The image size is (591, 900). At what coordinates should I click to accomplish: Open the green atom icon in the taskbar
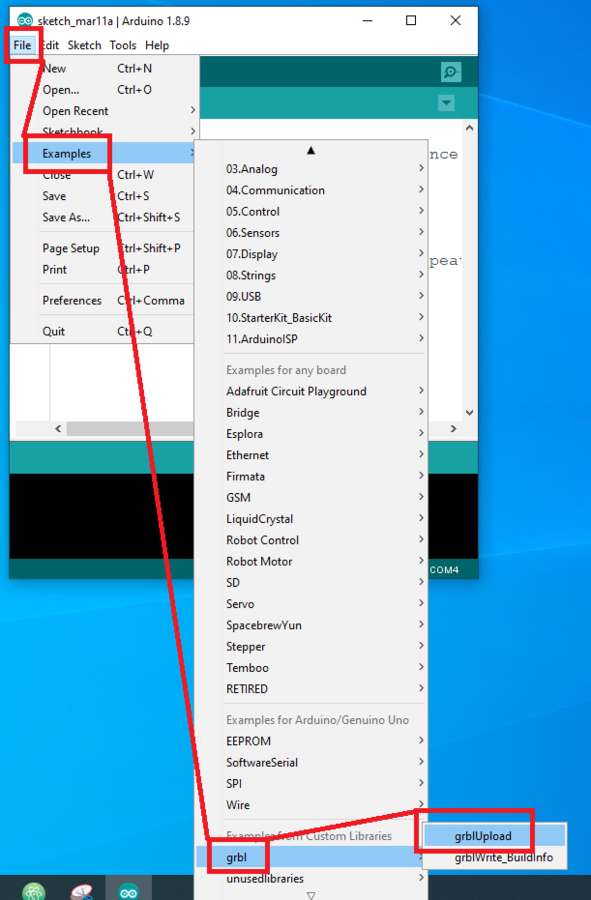pyautogui.click(x=33, y=891)
